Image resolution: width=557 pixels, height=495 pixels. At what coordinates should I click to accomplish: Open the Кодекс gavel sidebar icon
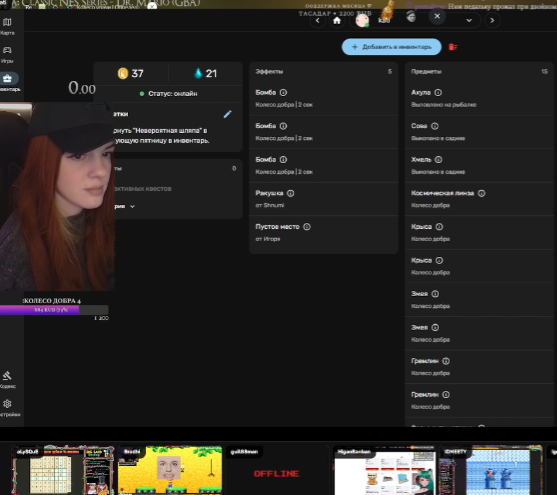point(7,376)
